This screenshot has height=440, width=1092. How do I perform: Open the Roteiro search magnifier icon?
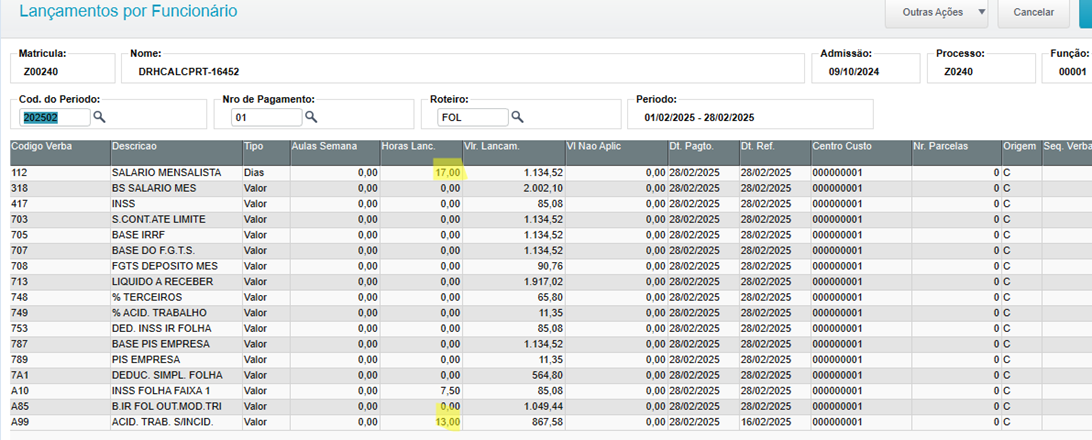tap(517, 117)
